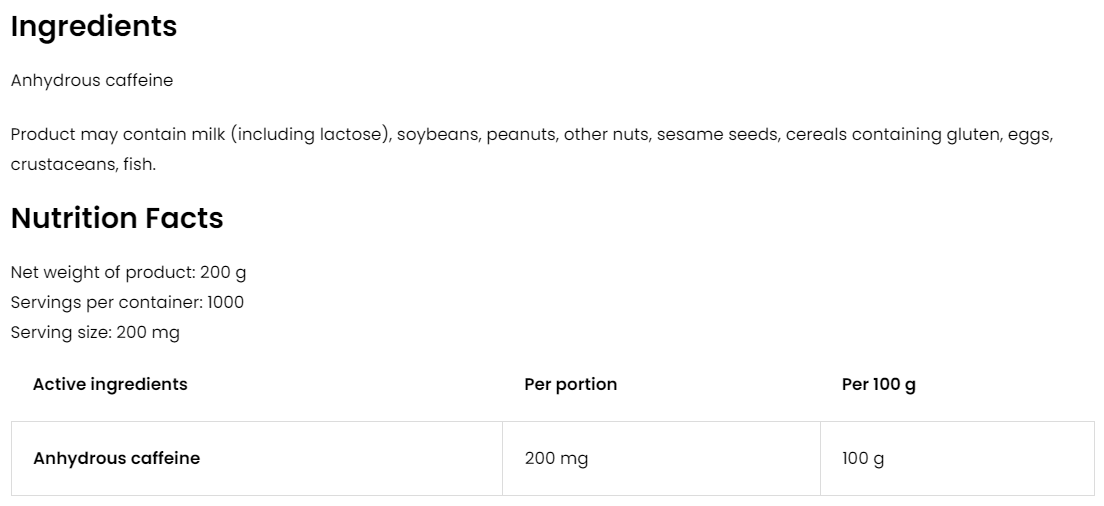This screenshot has width=1104, height=506.
Task: Click the word soybeans in allergen notice
Action: click(x=437, y=134)
